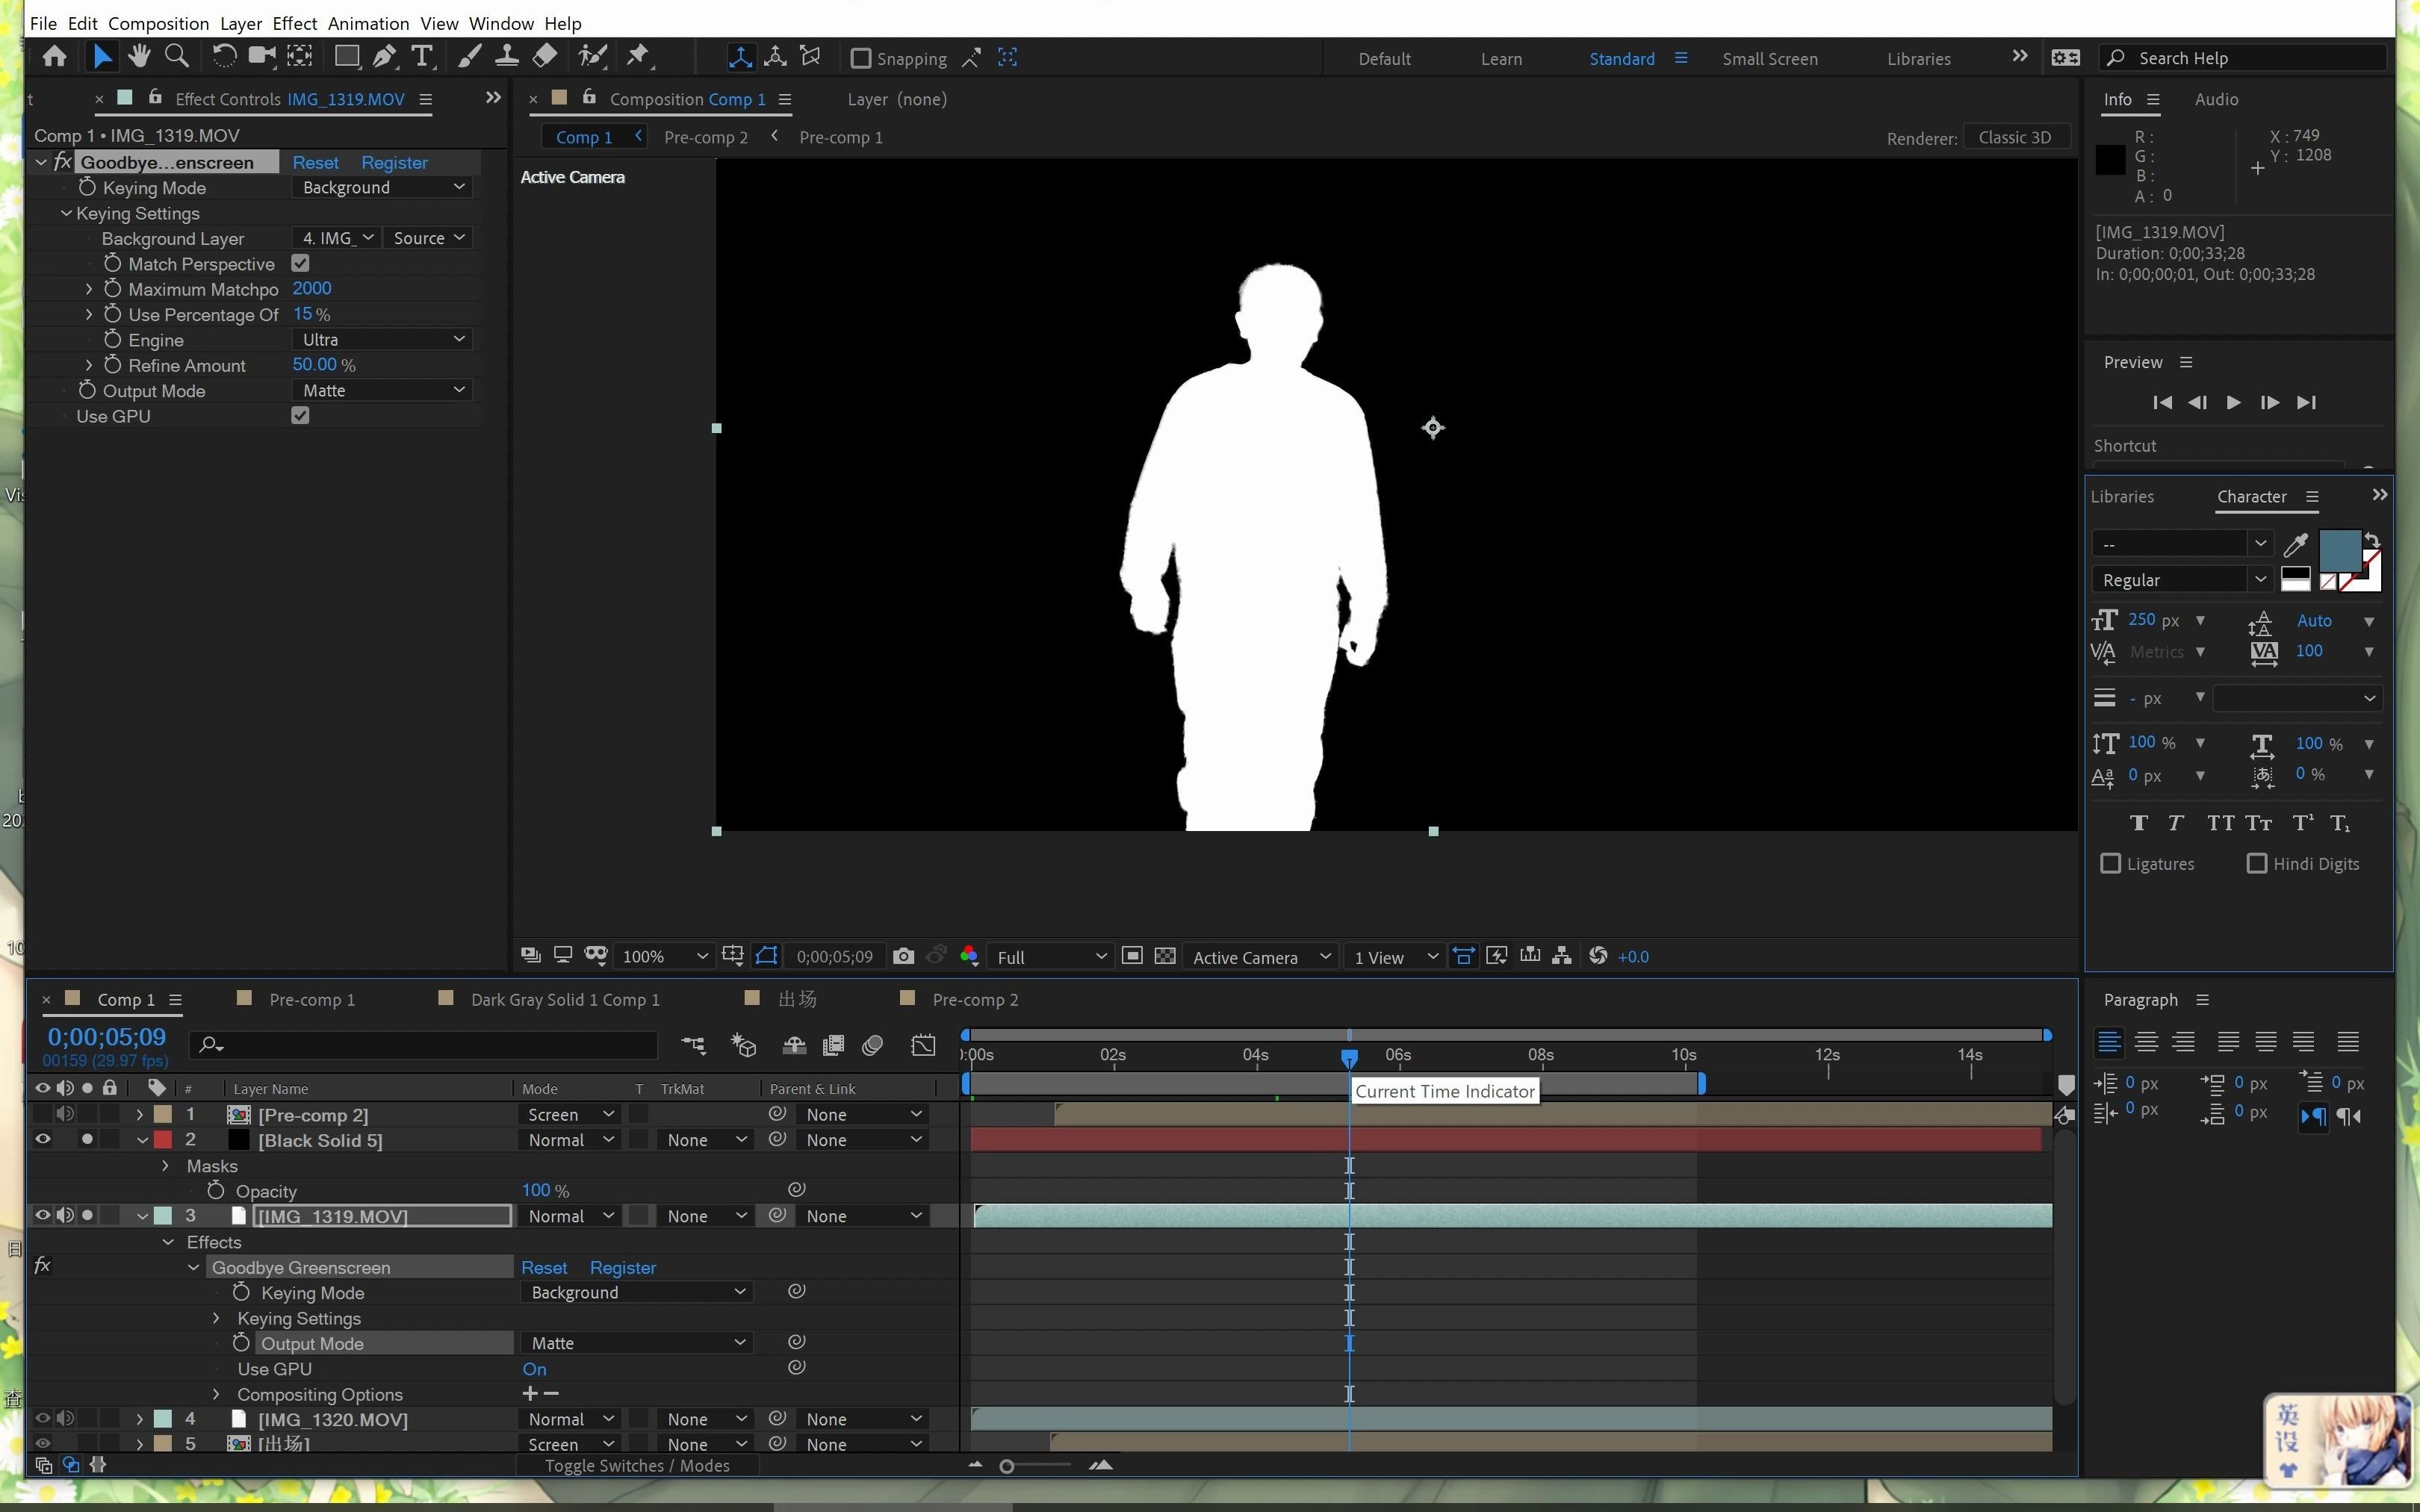Select the Rotation tool
The width and height of the screenshot is (2420, 1512).
[224, 57]
